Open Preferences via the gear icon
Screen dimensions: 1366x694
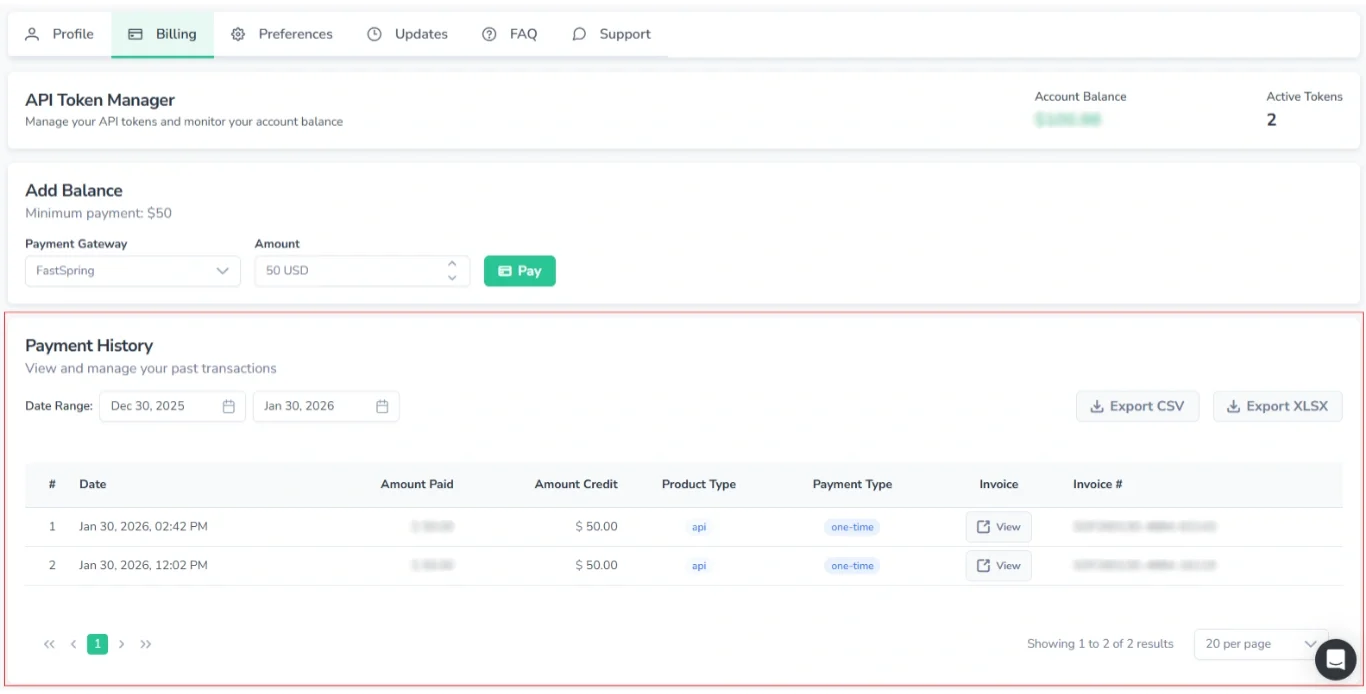click(238, 33)
